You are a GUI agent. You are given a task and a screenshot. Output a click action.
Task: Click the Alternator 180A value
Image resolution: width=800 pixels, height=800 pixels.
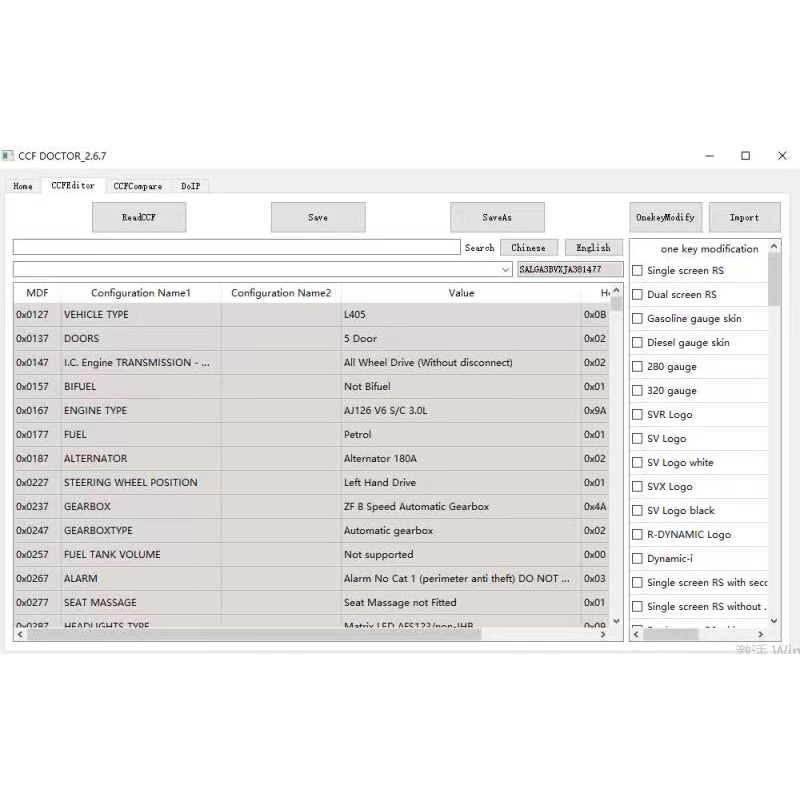pos(380,458)
